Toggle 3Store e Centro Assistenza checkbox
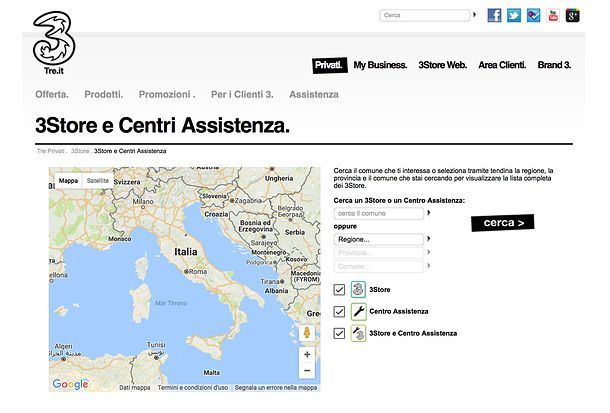 pyautogui.click(x=339, y=333)
